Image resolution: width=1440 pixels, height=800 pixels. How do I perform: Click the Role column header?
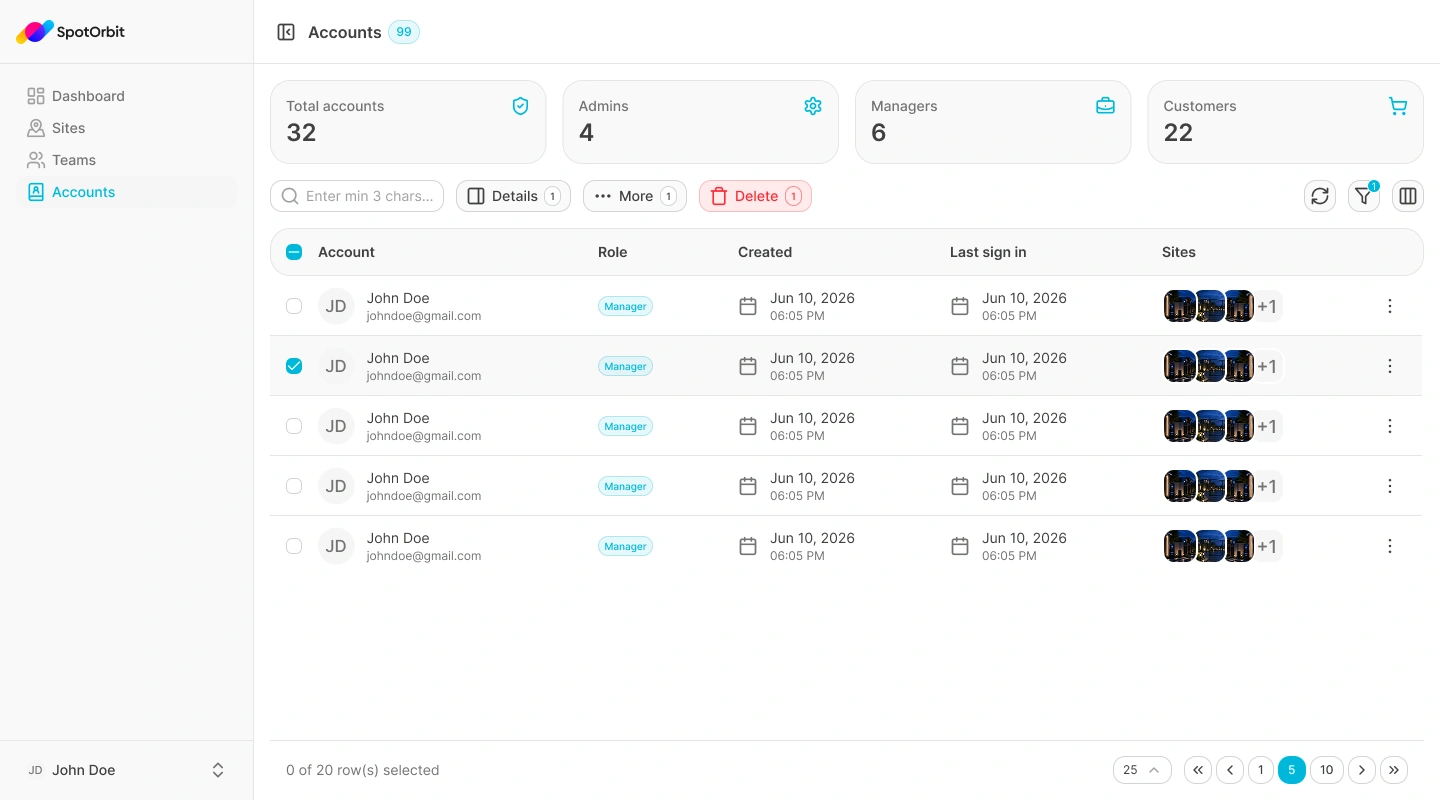click(613, 252)
